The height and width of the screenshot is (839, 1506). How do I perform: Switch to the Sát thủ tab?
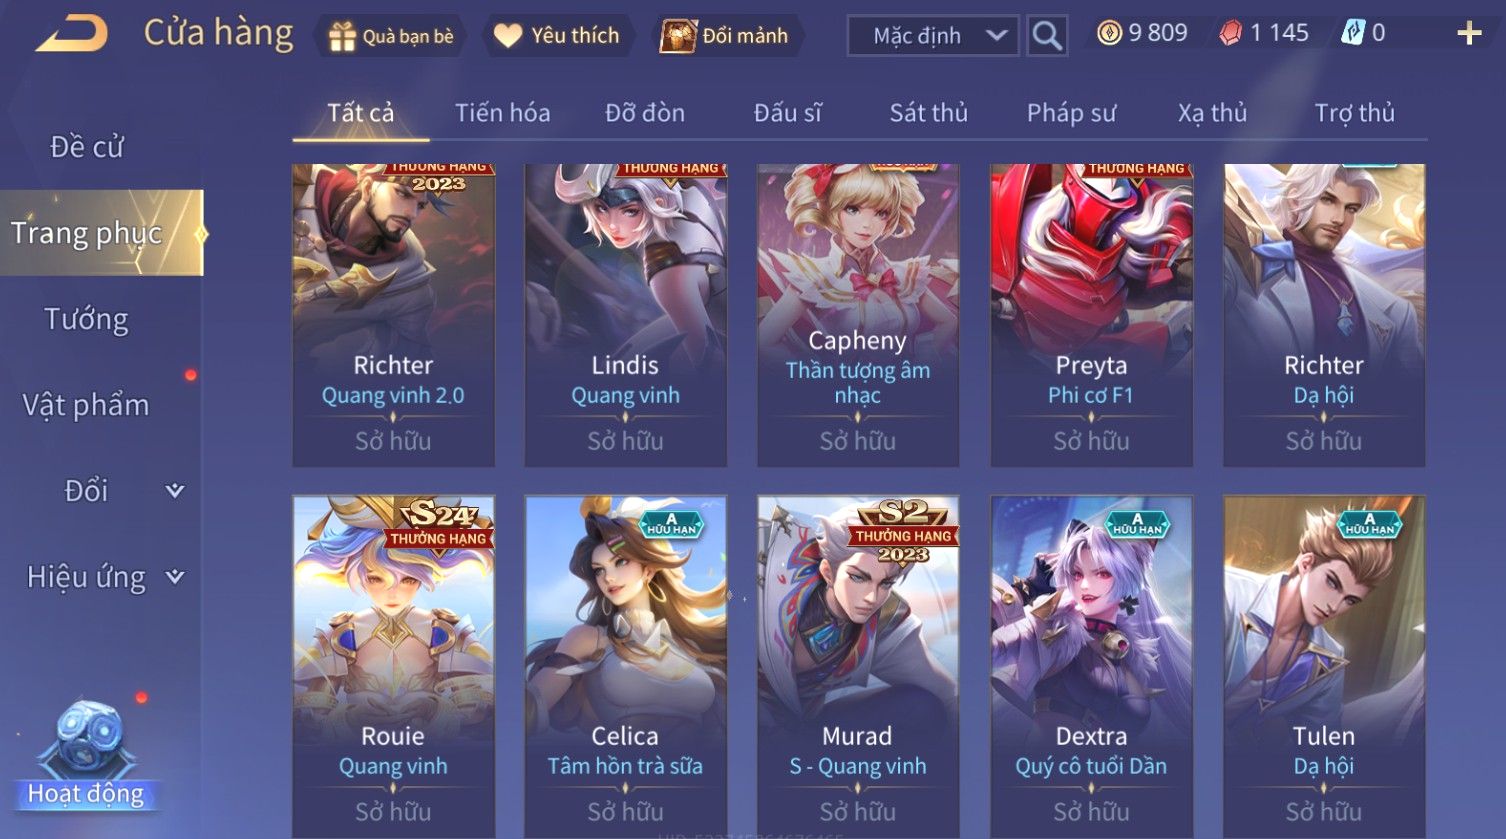929,113
